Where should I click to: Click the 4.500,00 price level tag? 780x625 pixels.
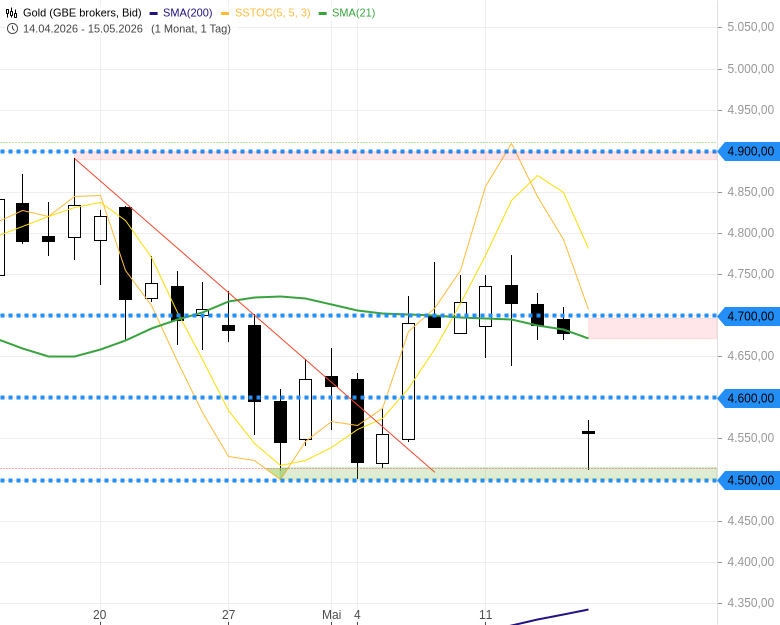[749, 480]
